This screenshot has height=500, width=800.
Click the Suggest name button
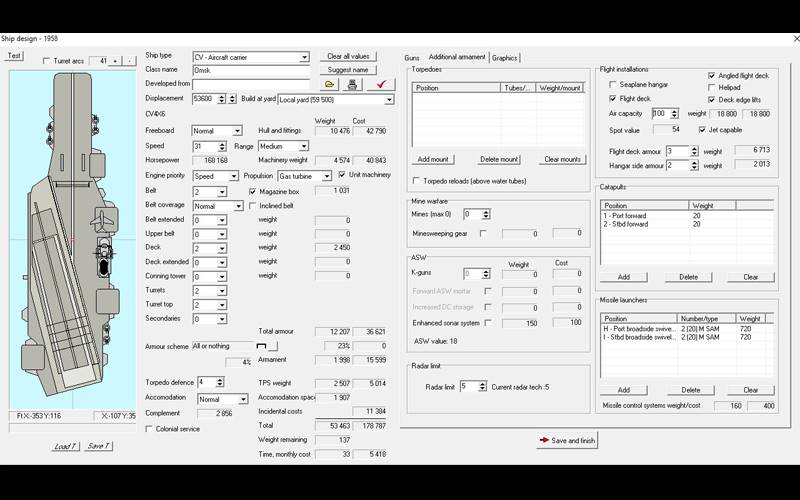pos(348,70)
